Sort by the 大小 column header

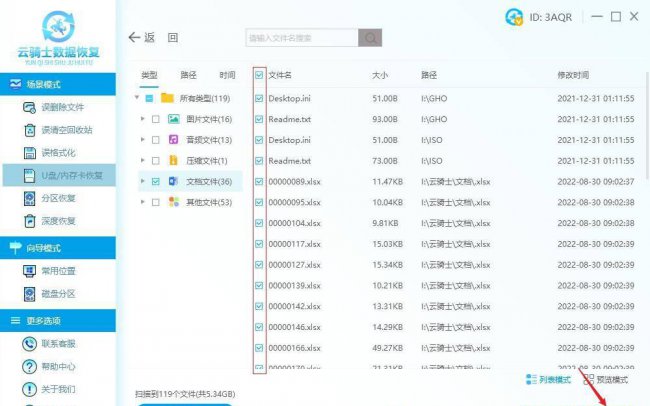pos(380,75)
